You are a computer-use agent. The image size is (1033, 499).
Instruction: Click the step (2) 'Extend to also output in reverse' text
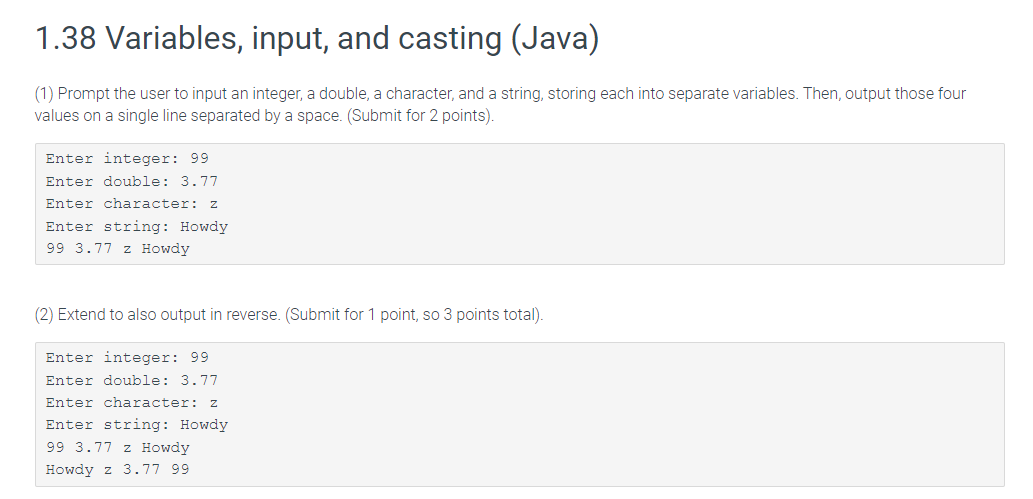[x=169, y=314]
